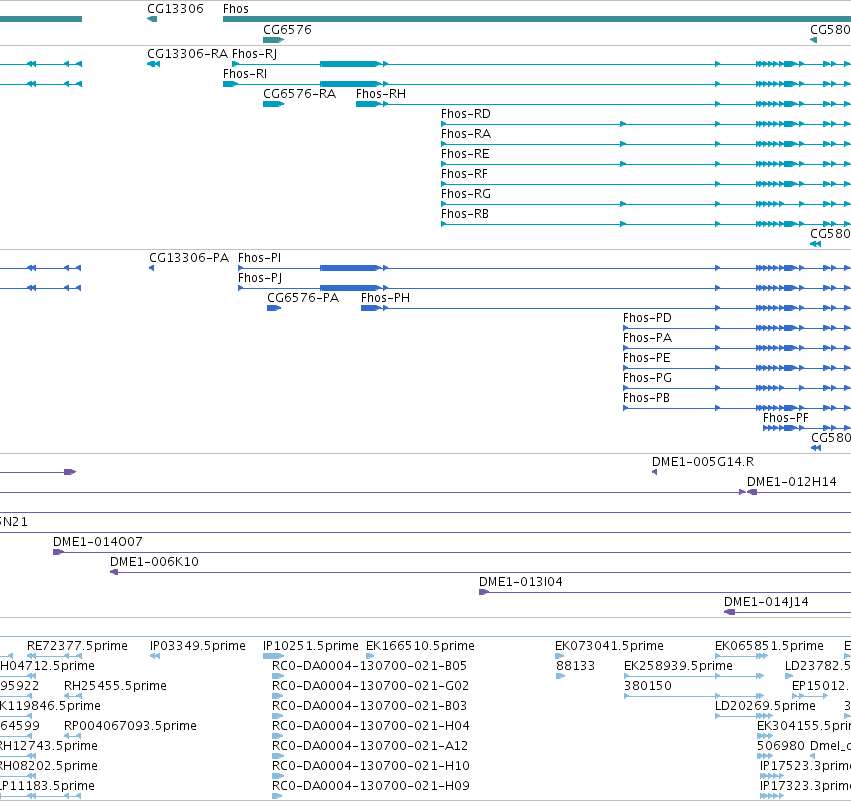Click the LD20269.5prime EST label
The height and width of the screenshot is (801, 851).
click(x=765, y=707)
